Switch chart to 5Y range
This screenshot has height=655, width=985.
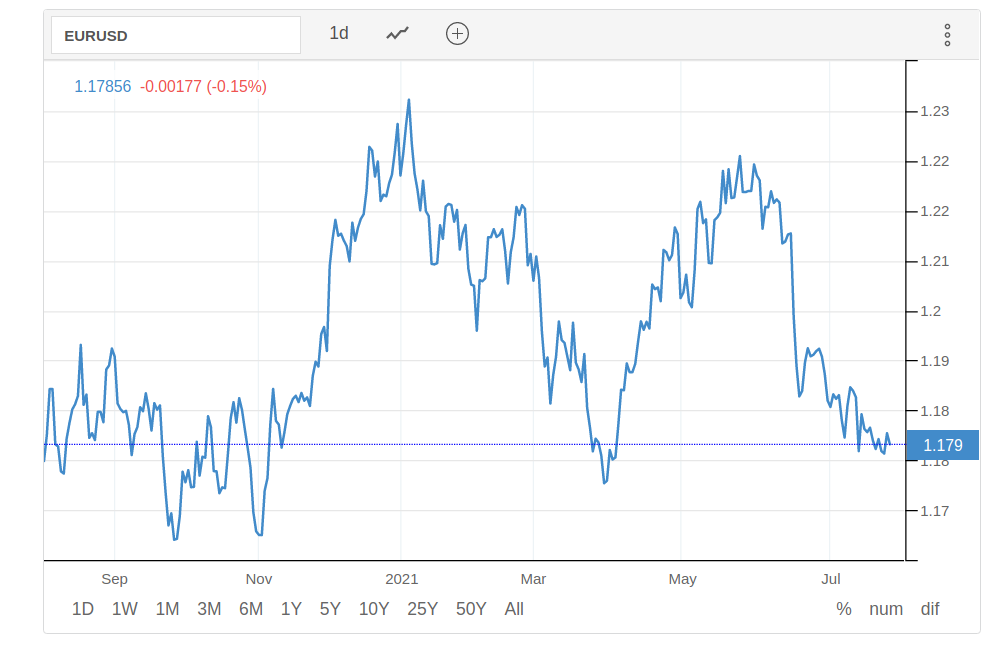pos(330,609)
